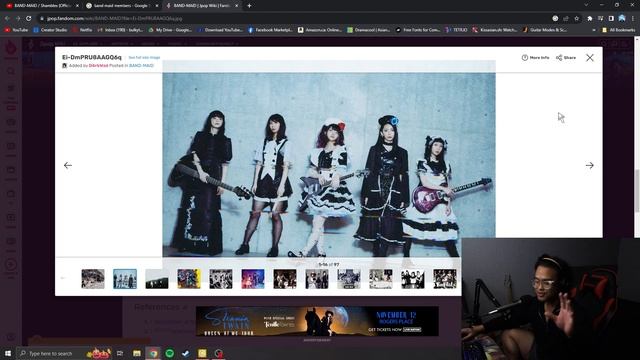640x360 pixels.
Task: Open the BAND-MAID link after 'Posted in'
Action: coord(141,65)
